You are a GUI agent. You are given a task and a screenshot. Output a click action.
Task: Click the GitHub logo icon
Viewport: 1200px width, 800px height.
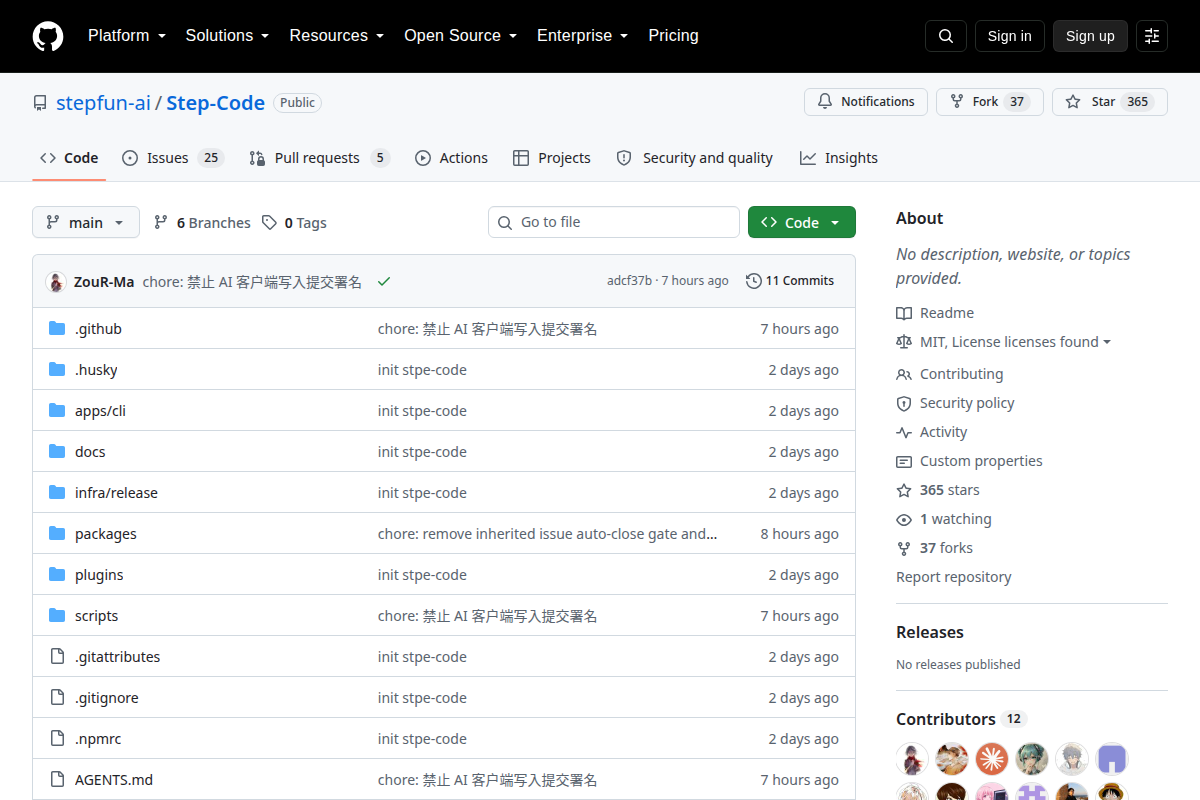click(x=48, y=36)
